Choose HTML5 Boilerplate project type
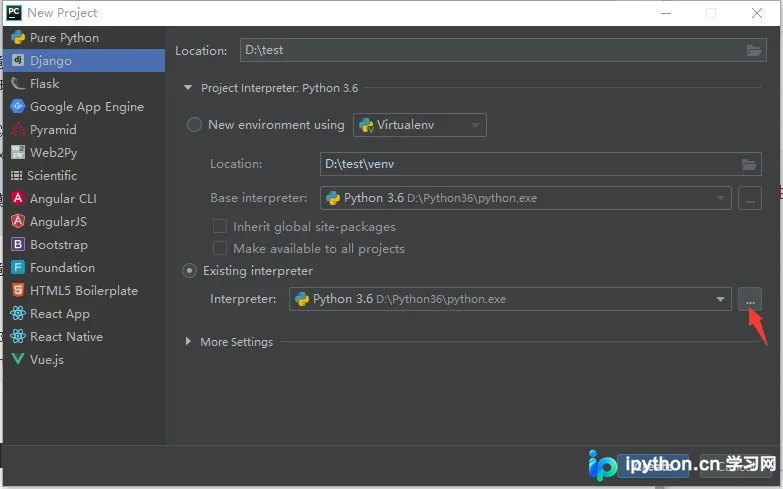783x489 pixels. click(84, 290)
